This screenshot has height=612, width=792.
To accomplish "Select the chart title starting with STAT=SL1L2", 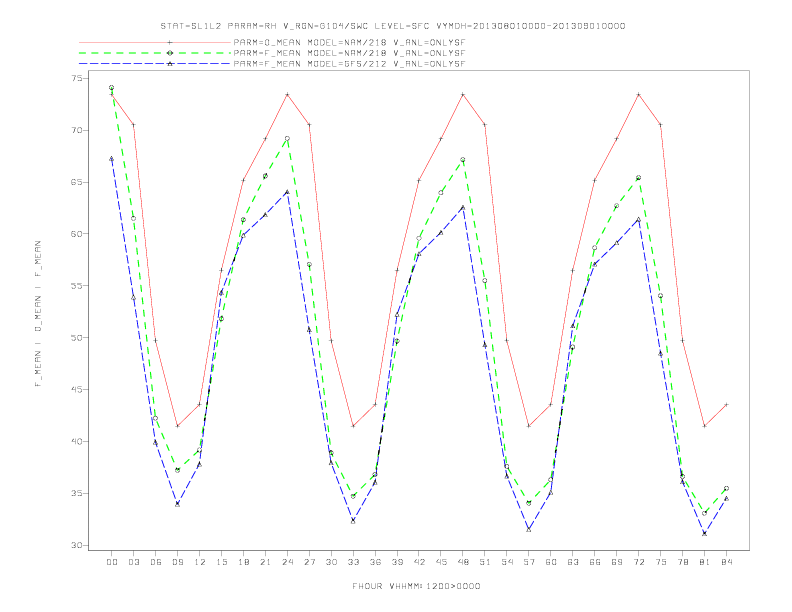I will [x=393, y=26].
